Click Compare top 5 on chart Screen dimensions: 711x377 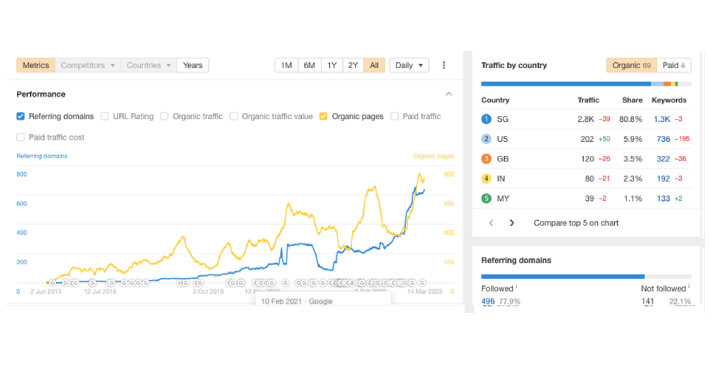click(576, 223)
